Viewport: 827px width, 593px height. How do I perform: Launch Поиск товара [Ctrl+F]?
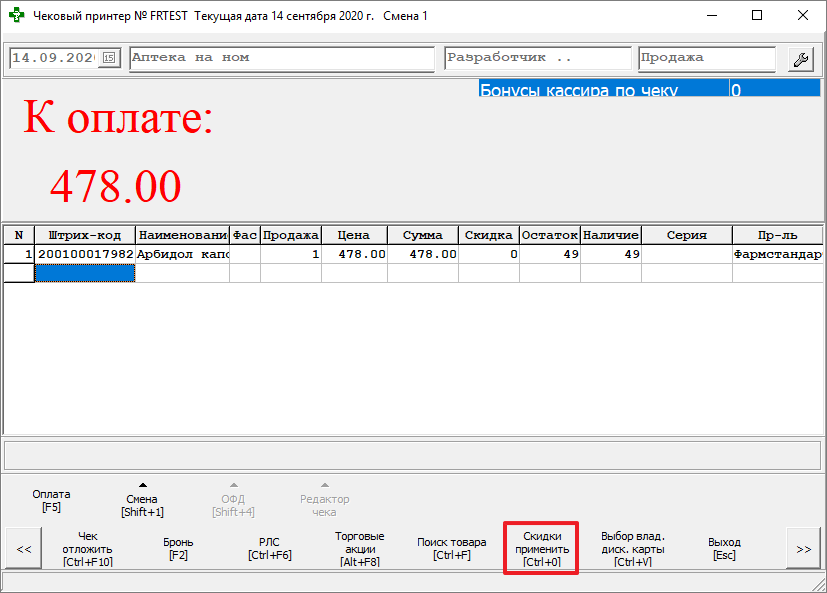tap(451, 549)
